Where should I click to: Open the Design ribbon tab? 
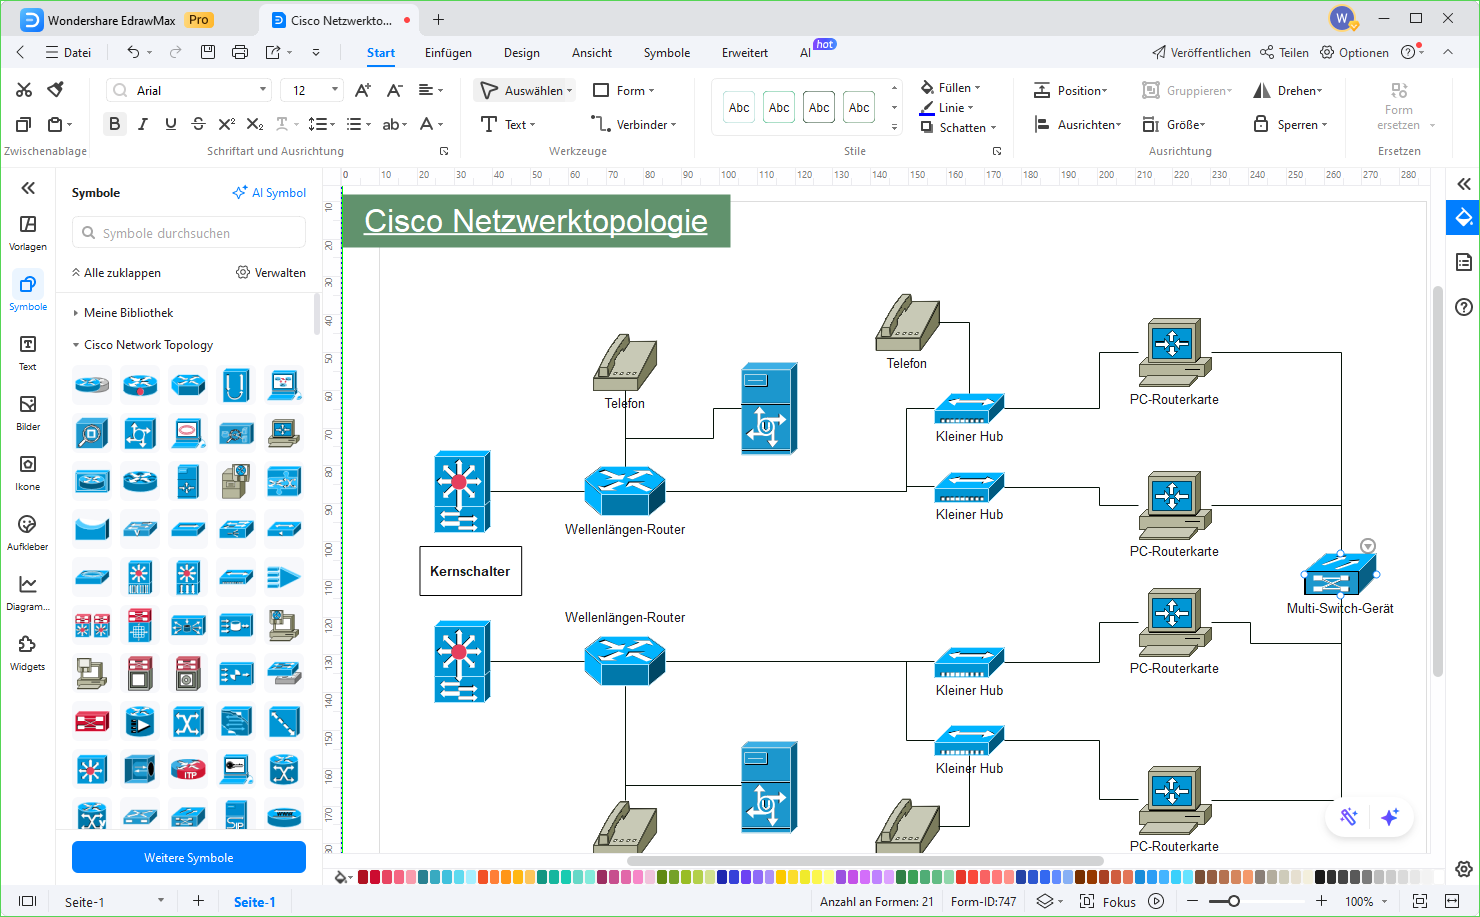pos(521,53)
